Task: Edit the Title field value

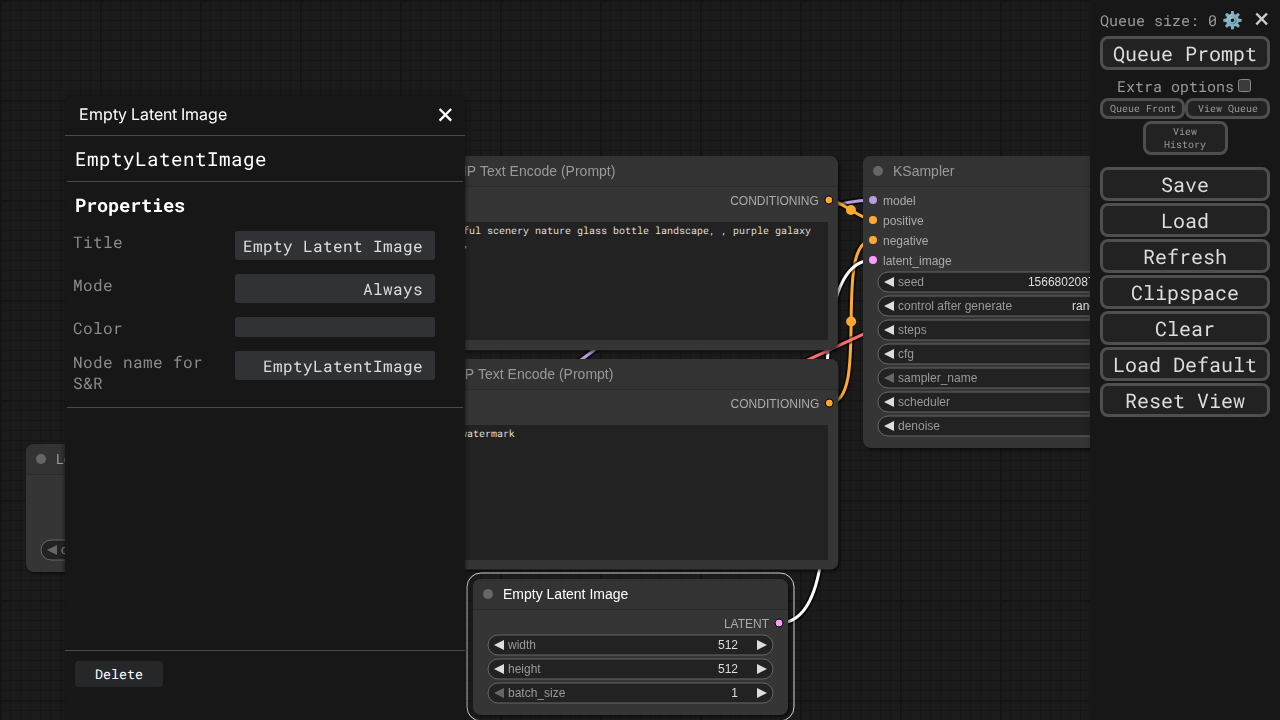Action: 335,246
